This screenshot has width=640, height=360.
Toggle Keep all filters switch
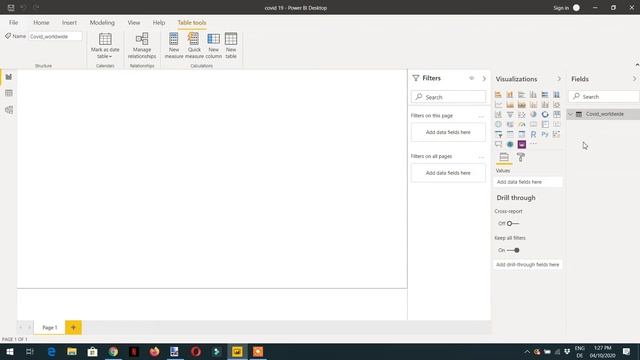[x=513, y=250]
